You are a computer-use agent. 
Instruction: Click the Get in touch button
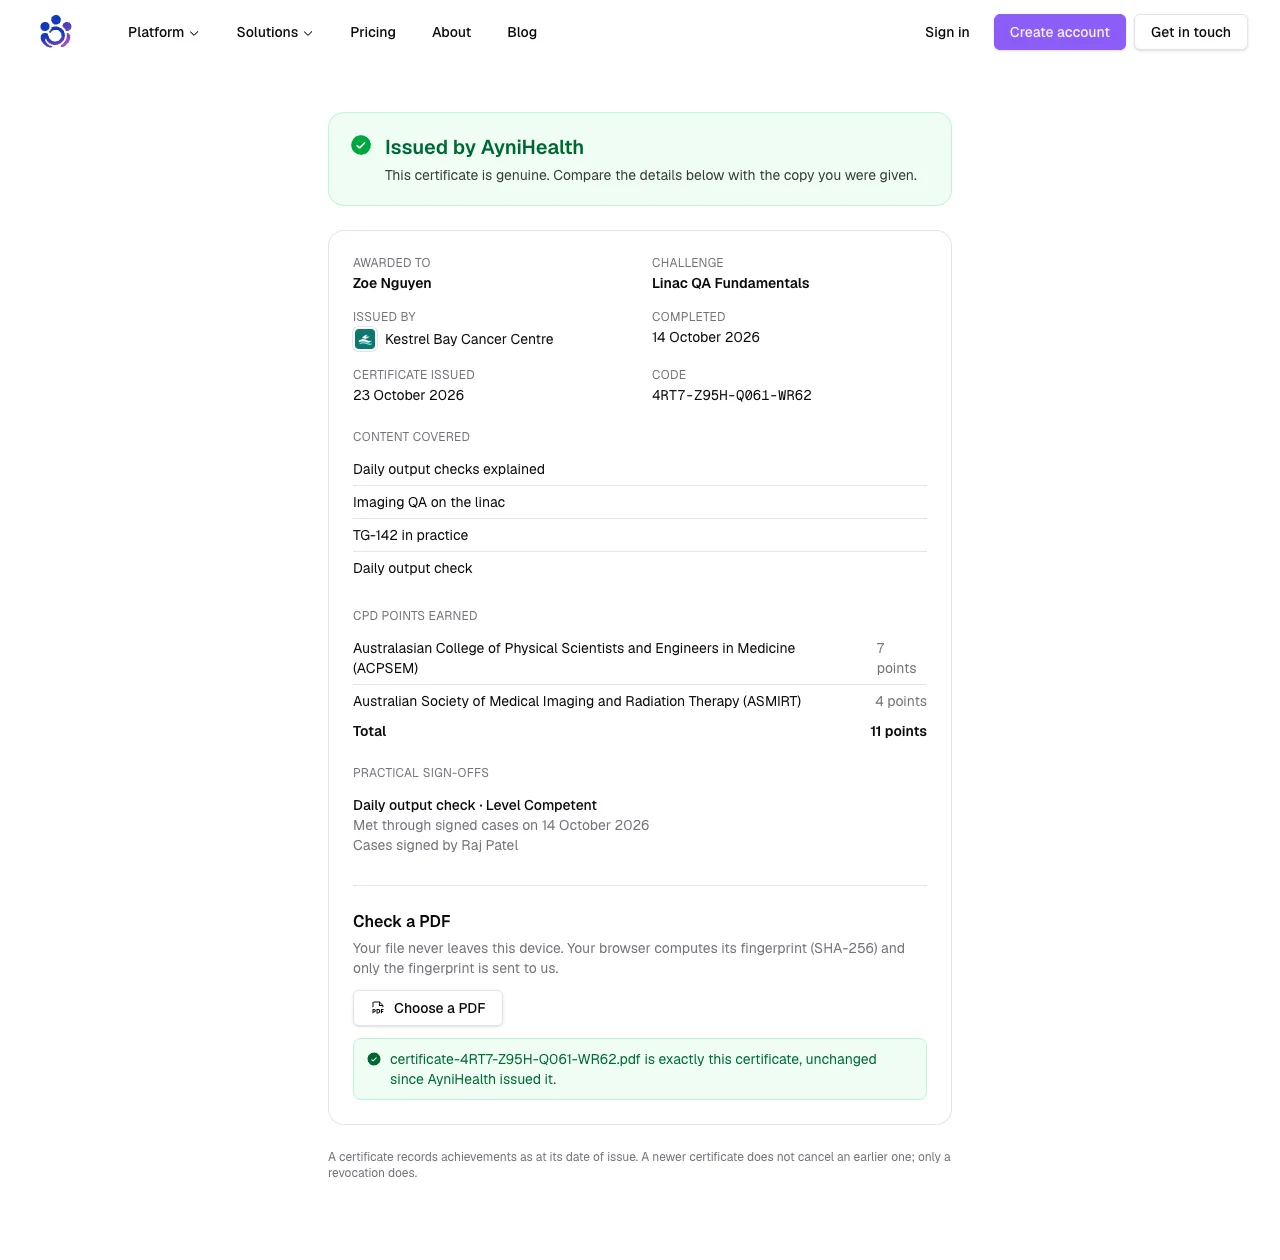tap(1191, 32)
